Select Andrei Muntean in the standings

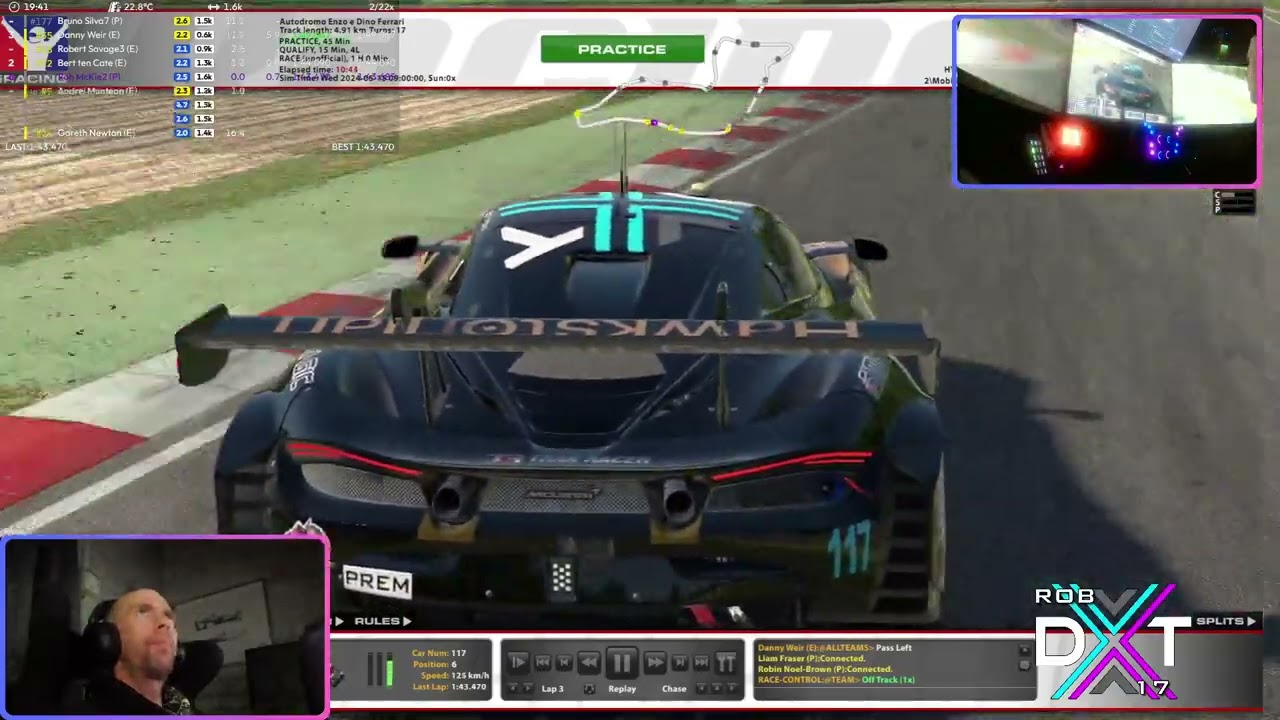pyautogui.click(x=98, y=91)
